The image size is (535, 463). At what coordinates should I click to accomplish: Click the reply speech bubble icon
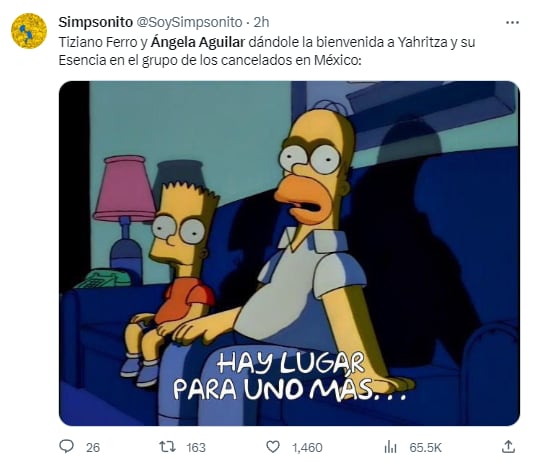click(x=66, y=446)
